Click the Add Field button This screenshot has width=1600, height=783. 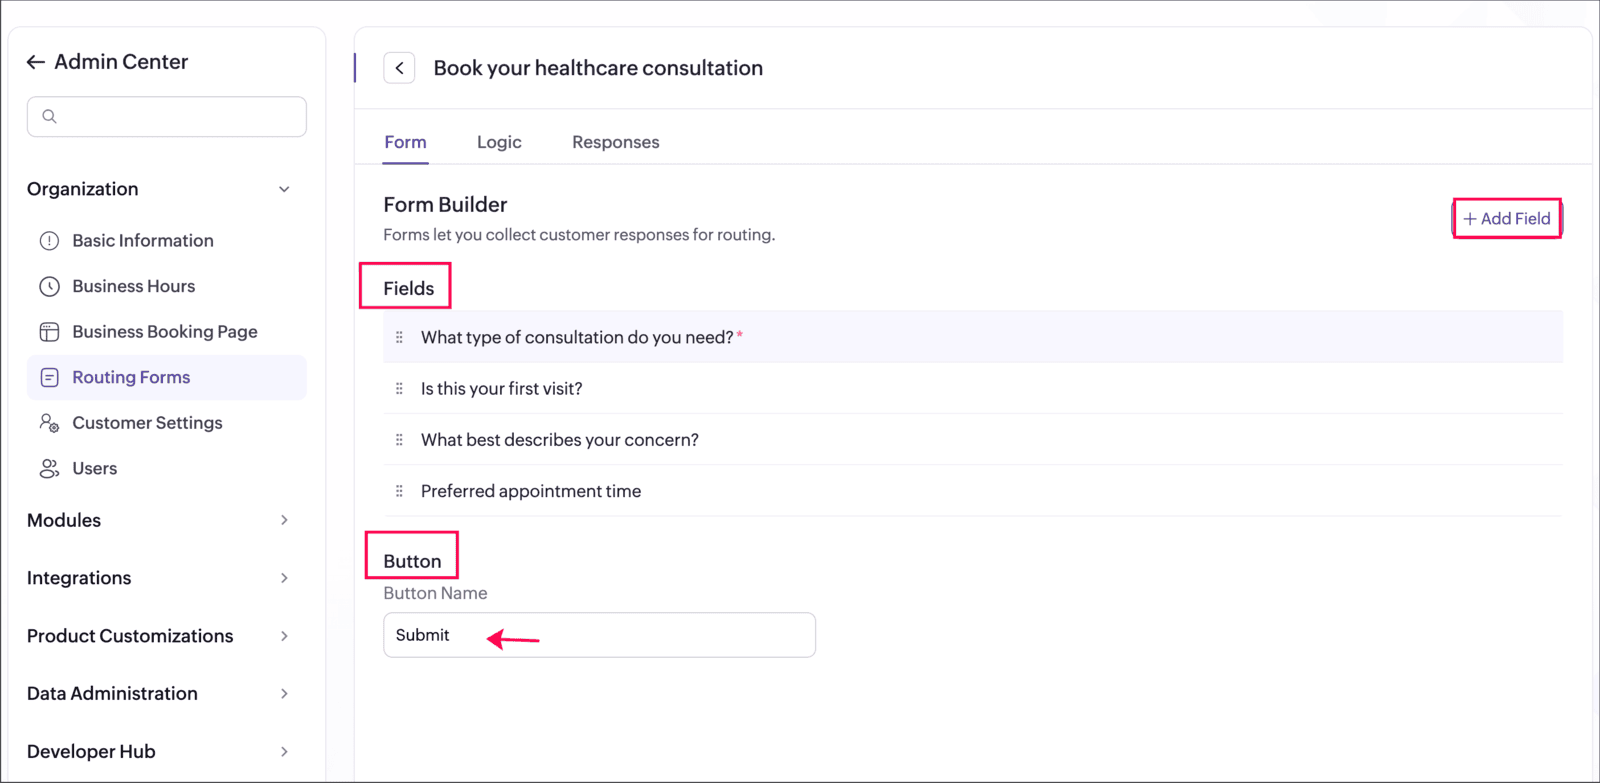point(1507,219)
